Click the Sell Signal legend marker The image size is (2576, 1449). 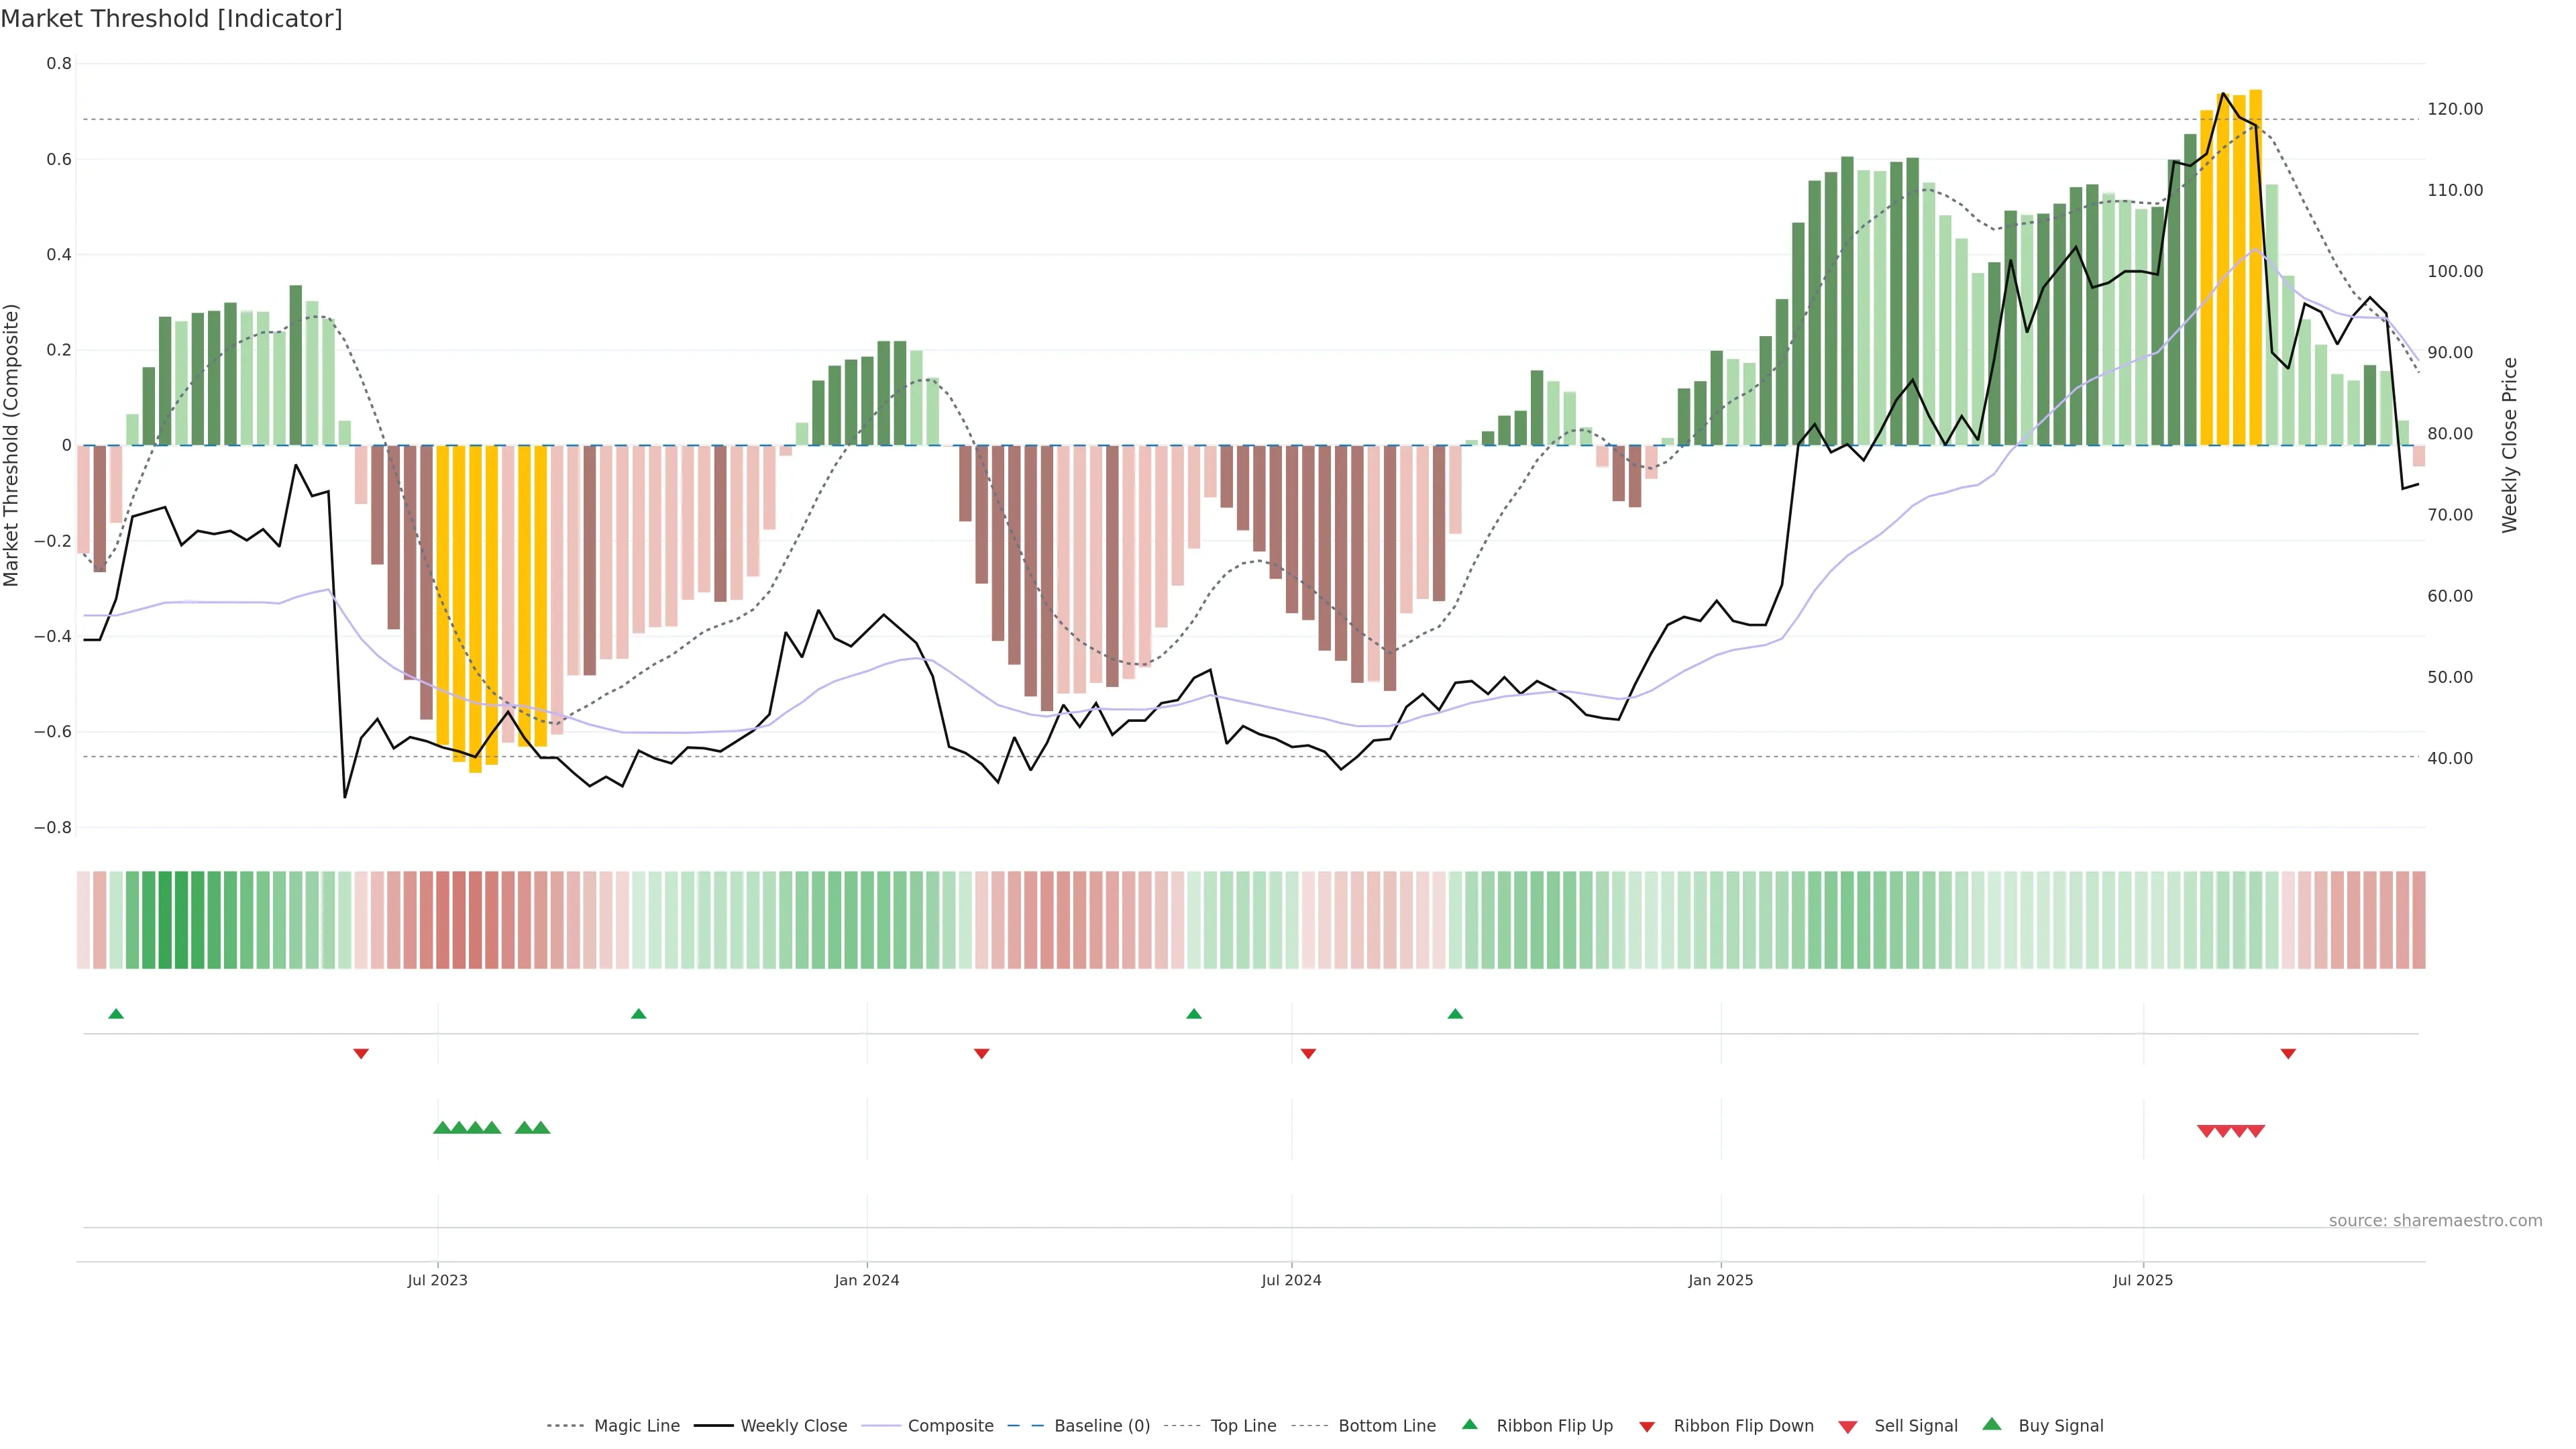tap(1848, 1427)
